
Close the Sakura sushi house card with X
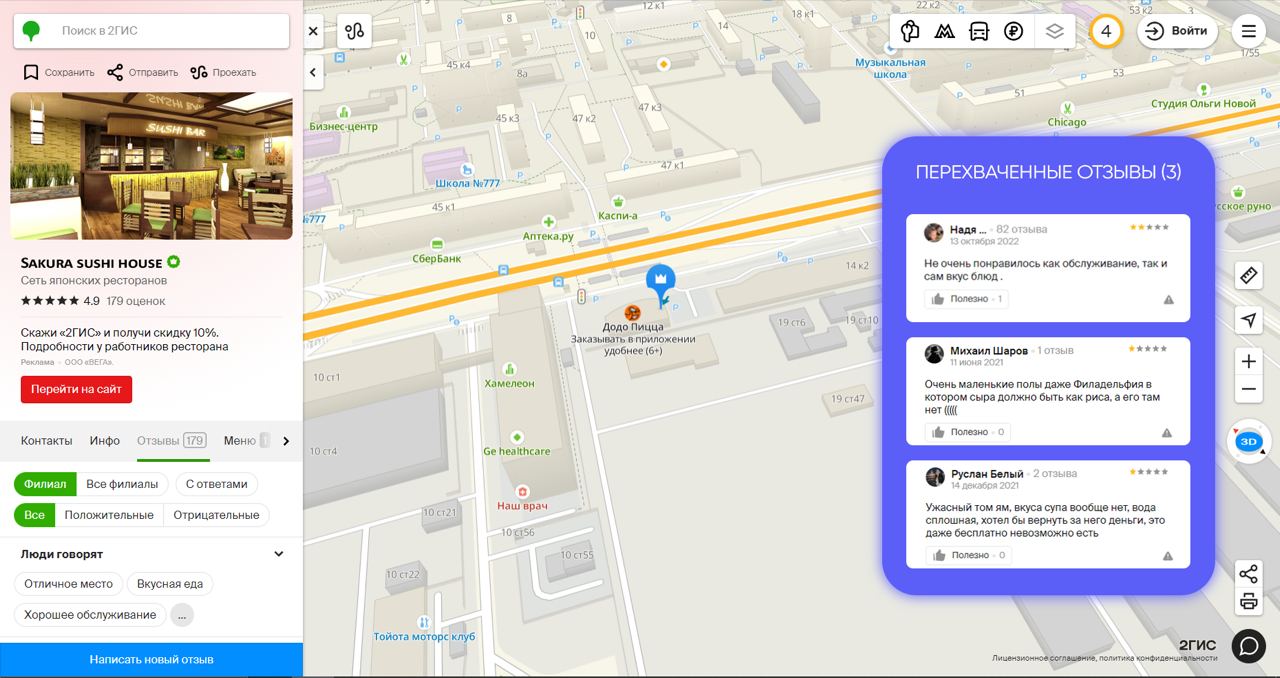pos(313,31)
